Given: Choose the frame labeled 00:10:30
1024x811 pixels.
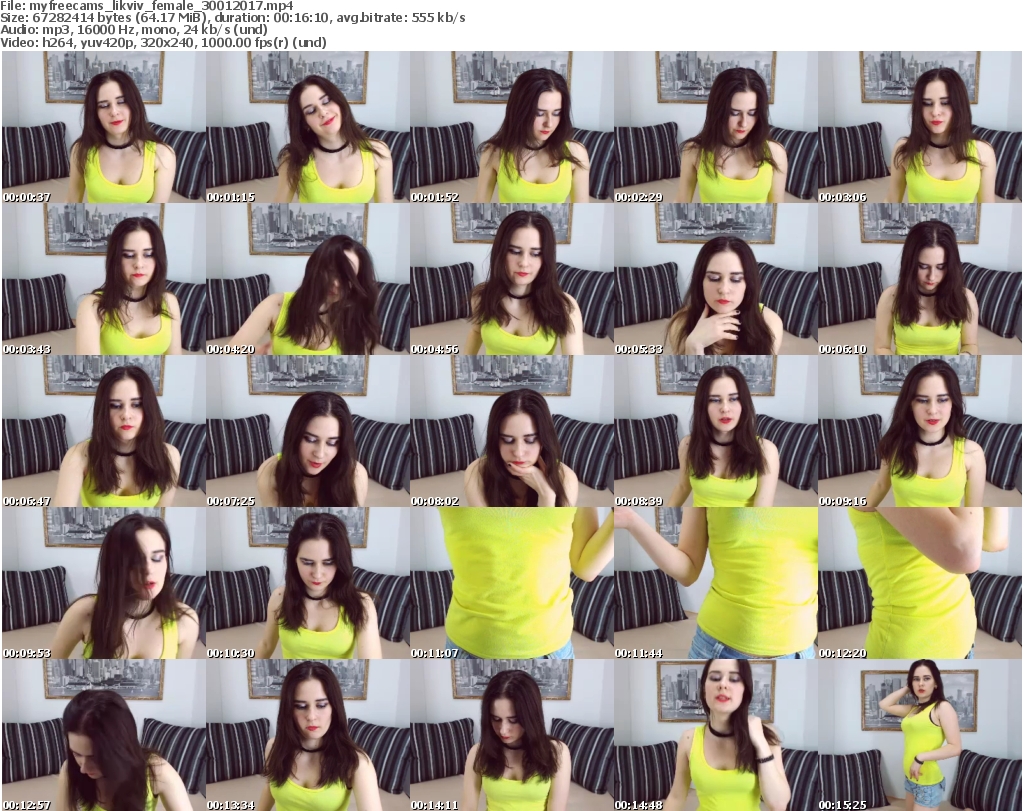Looking at the screenshot, I should pos(308,583).
